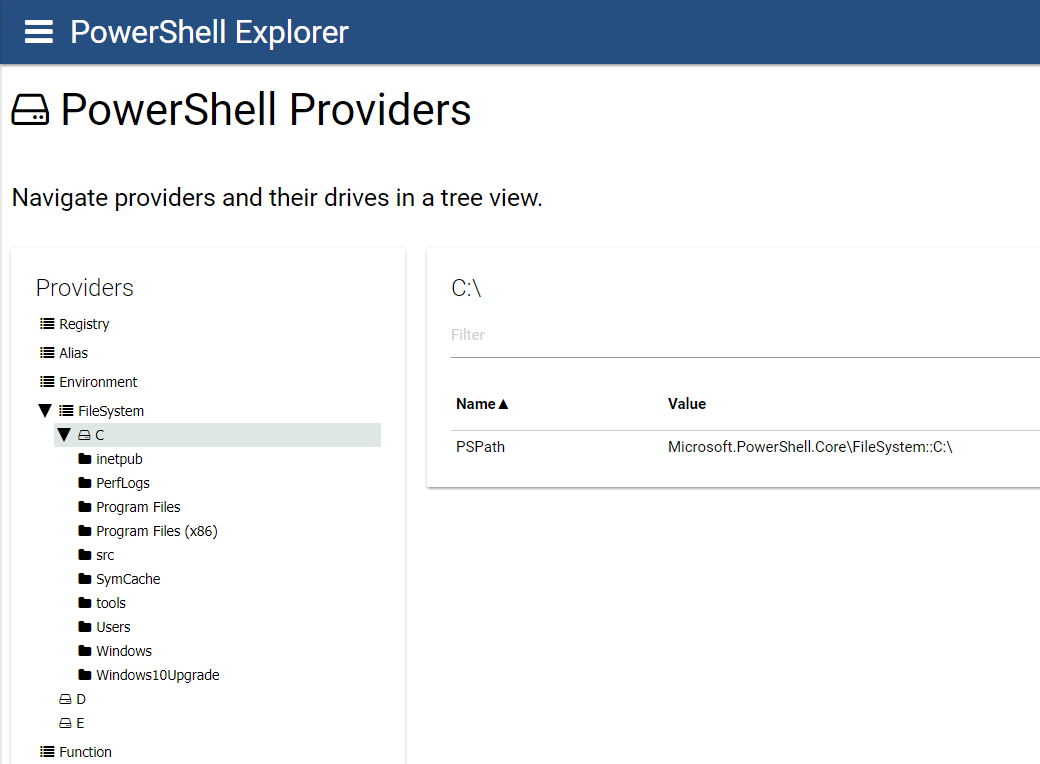Viewport: 1040px width, 764px height.
Task: Click the Microsoft.PowerShell.Core\FileSystem::C:\ value
Action: (x=810, y=447)
